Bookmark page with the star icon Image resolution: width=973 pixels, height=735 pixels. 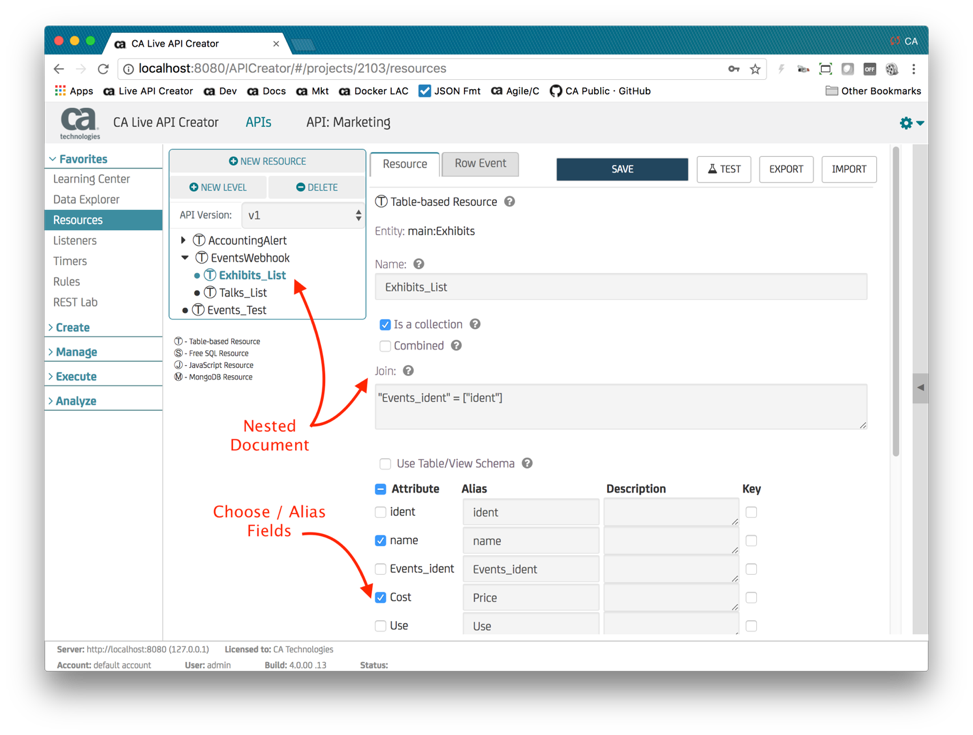pos(755,69)
